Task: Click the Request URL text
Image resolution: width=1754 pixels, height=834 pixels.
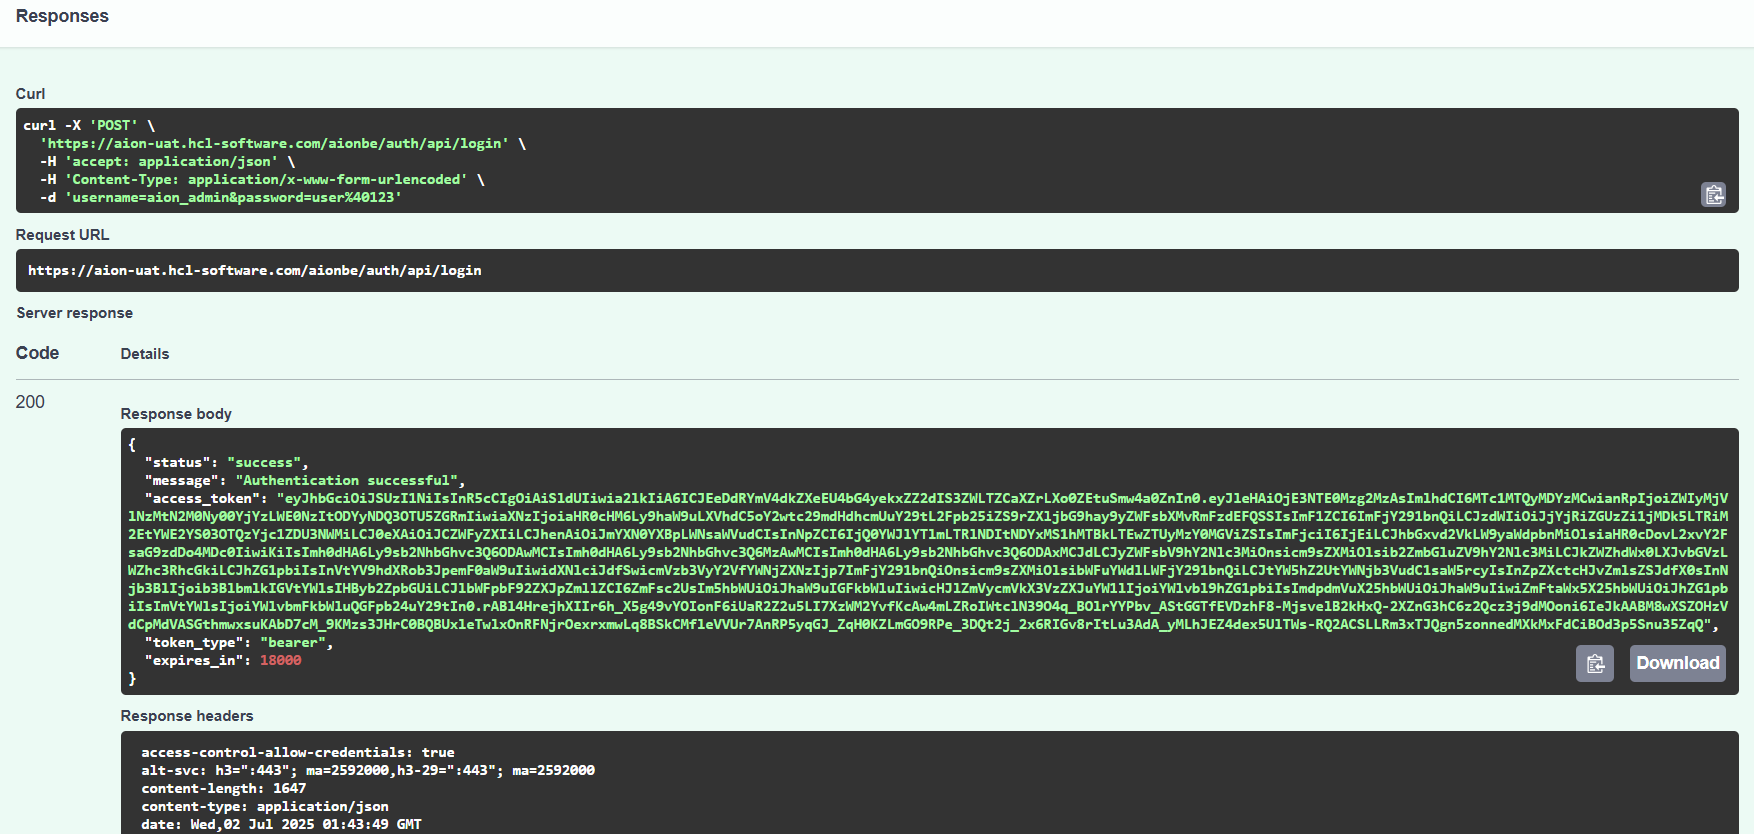Action: point(254,271)
